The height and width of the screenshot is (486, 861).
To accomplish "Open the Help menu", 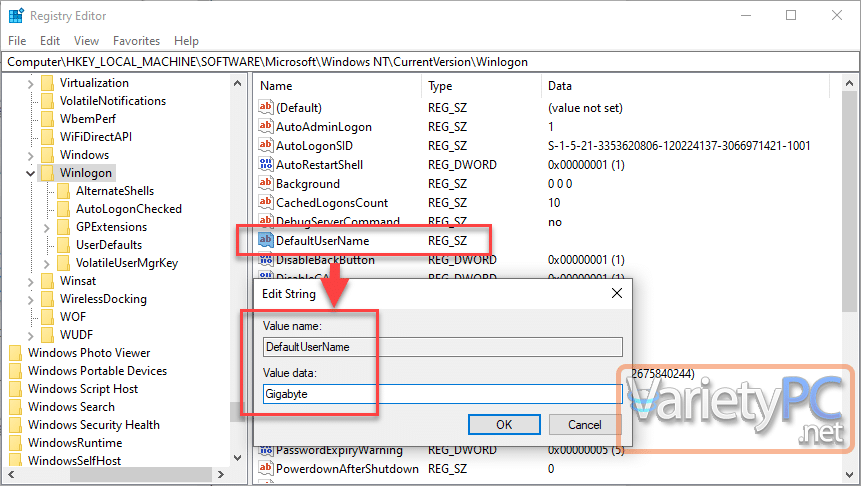I will (x=186, y=41).
